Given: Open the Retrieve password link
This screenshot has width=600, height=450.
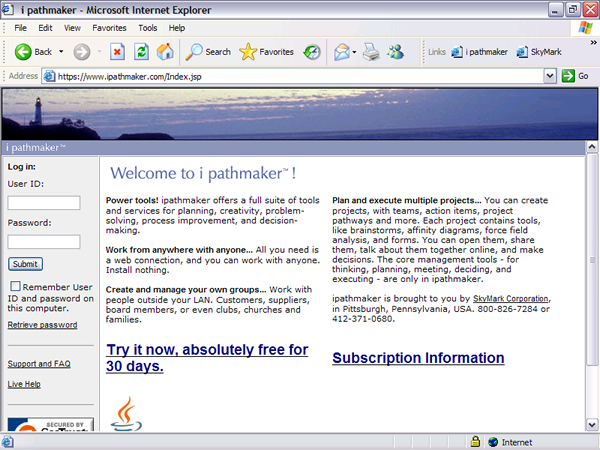Looking at the screenshot, I should point(42,325).
